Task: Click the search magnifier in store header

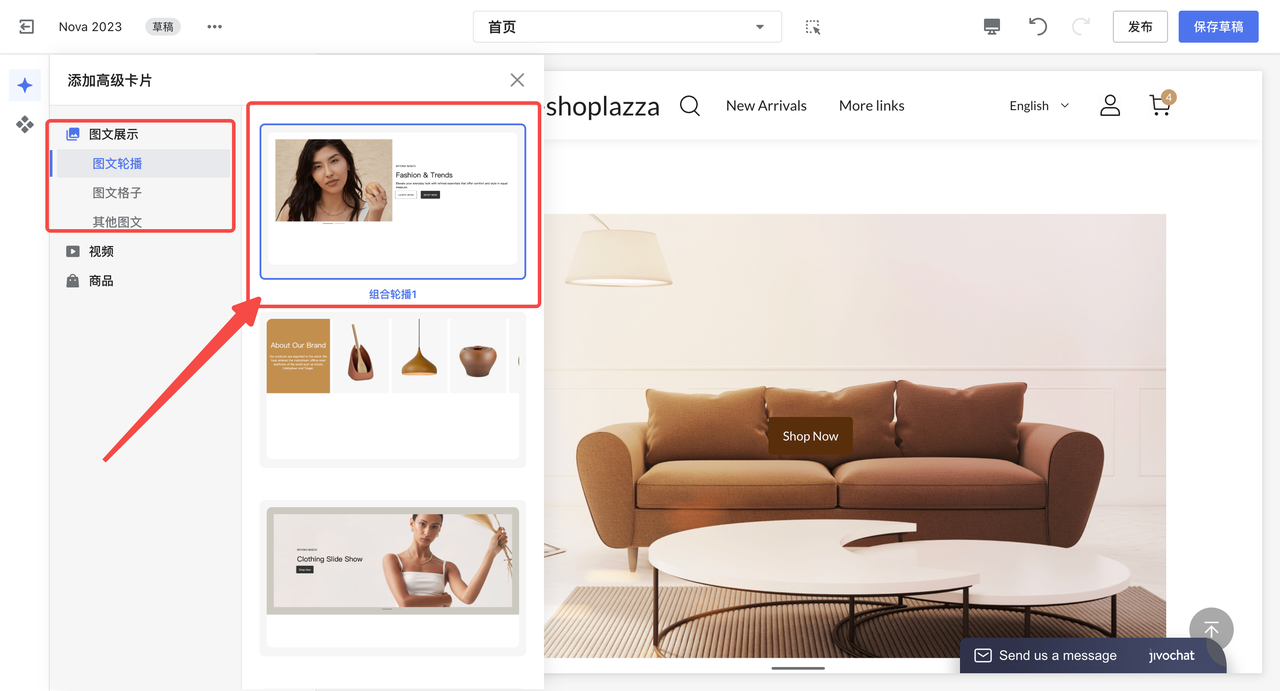Action: pyautogui.click(x=690, y=106)
